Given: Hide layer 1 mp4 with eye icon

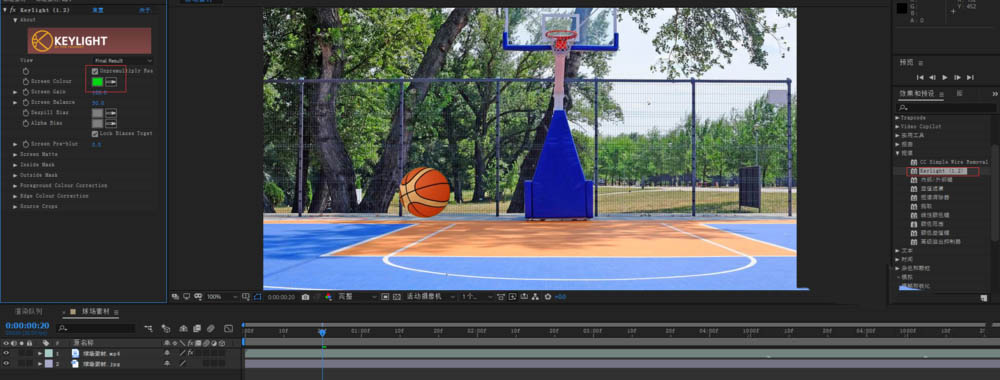Looking at the screenshot, I should (x=6, y=353).
